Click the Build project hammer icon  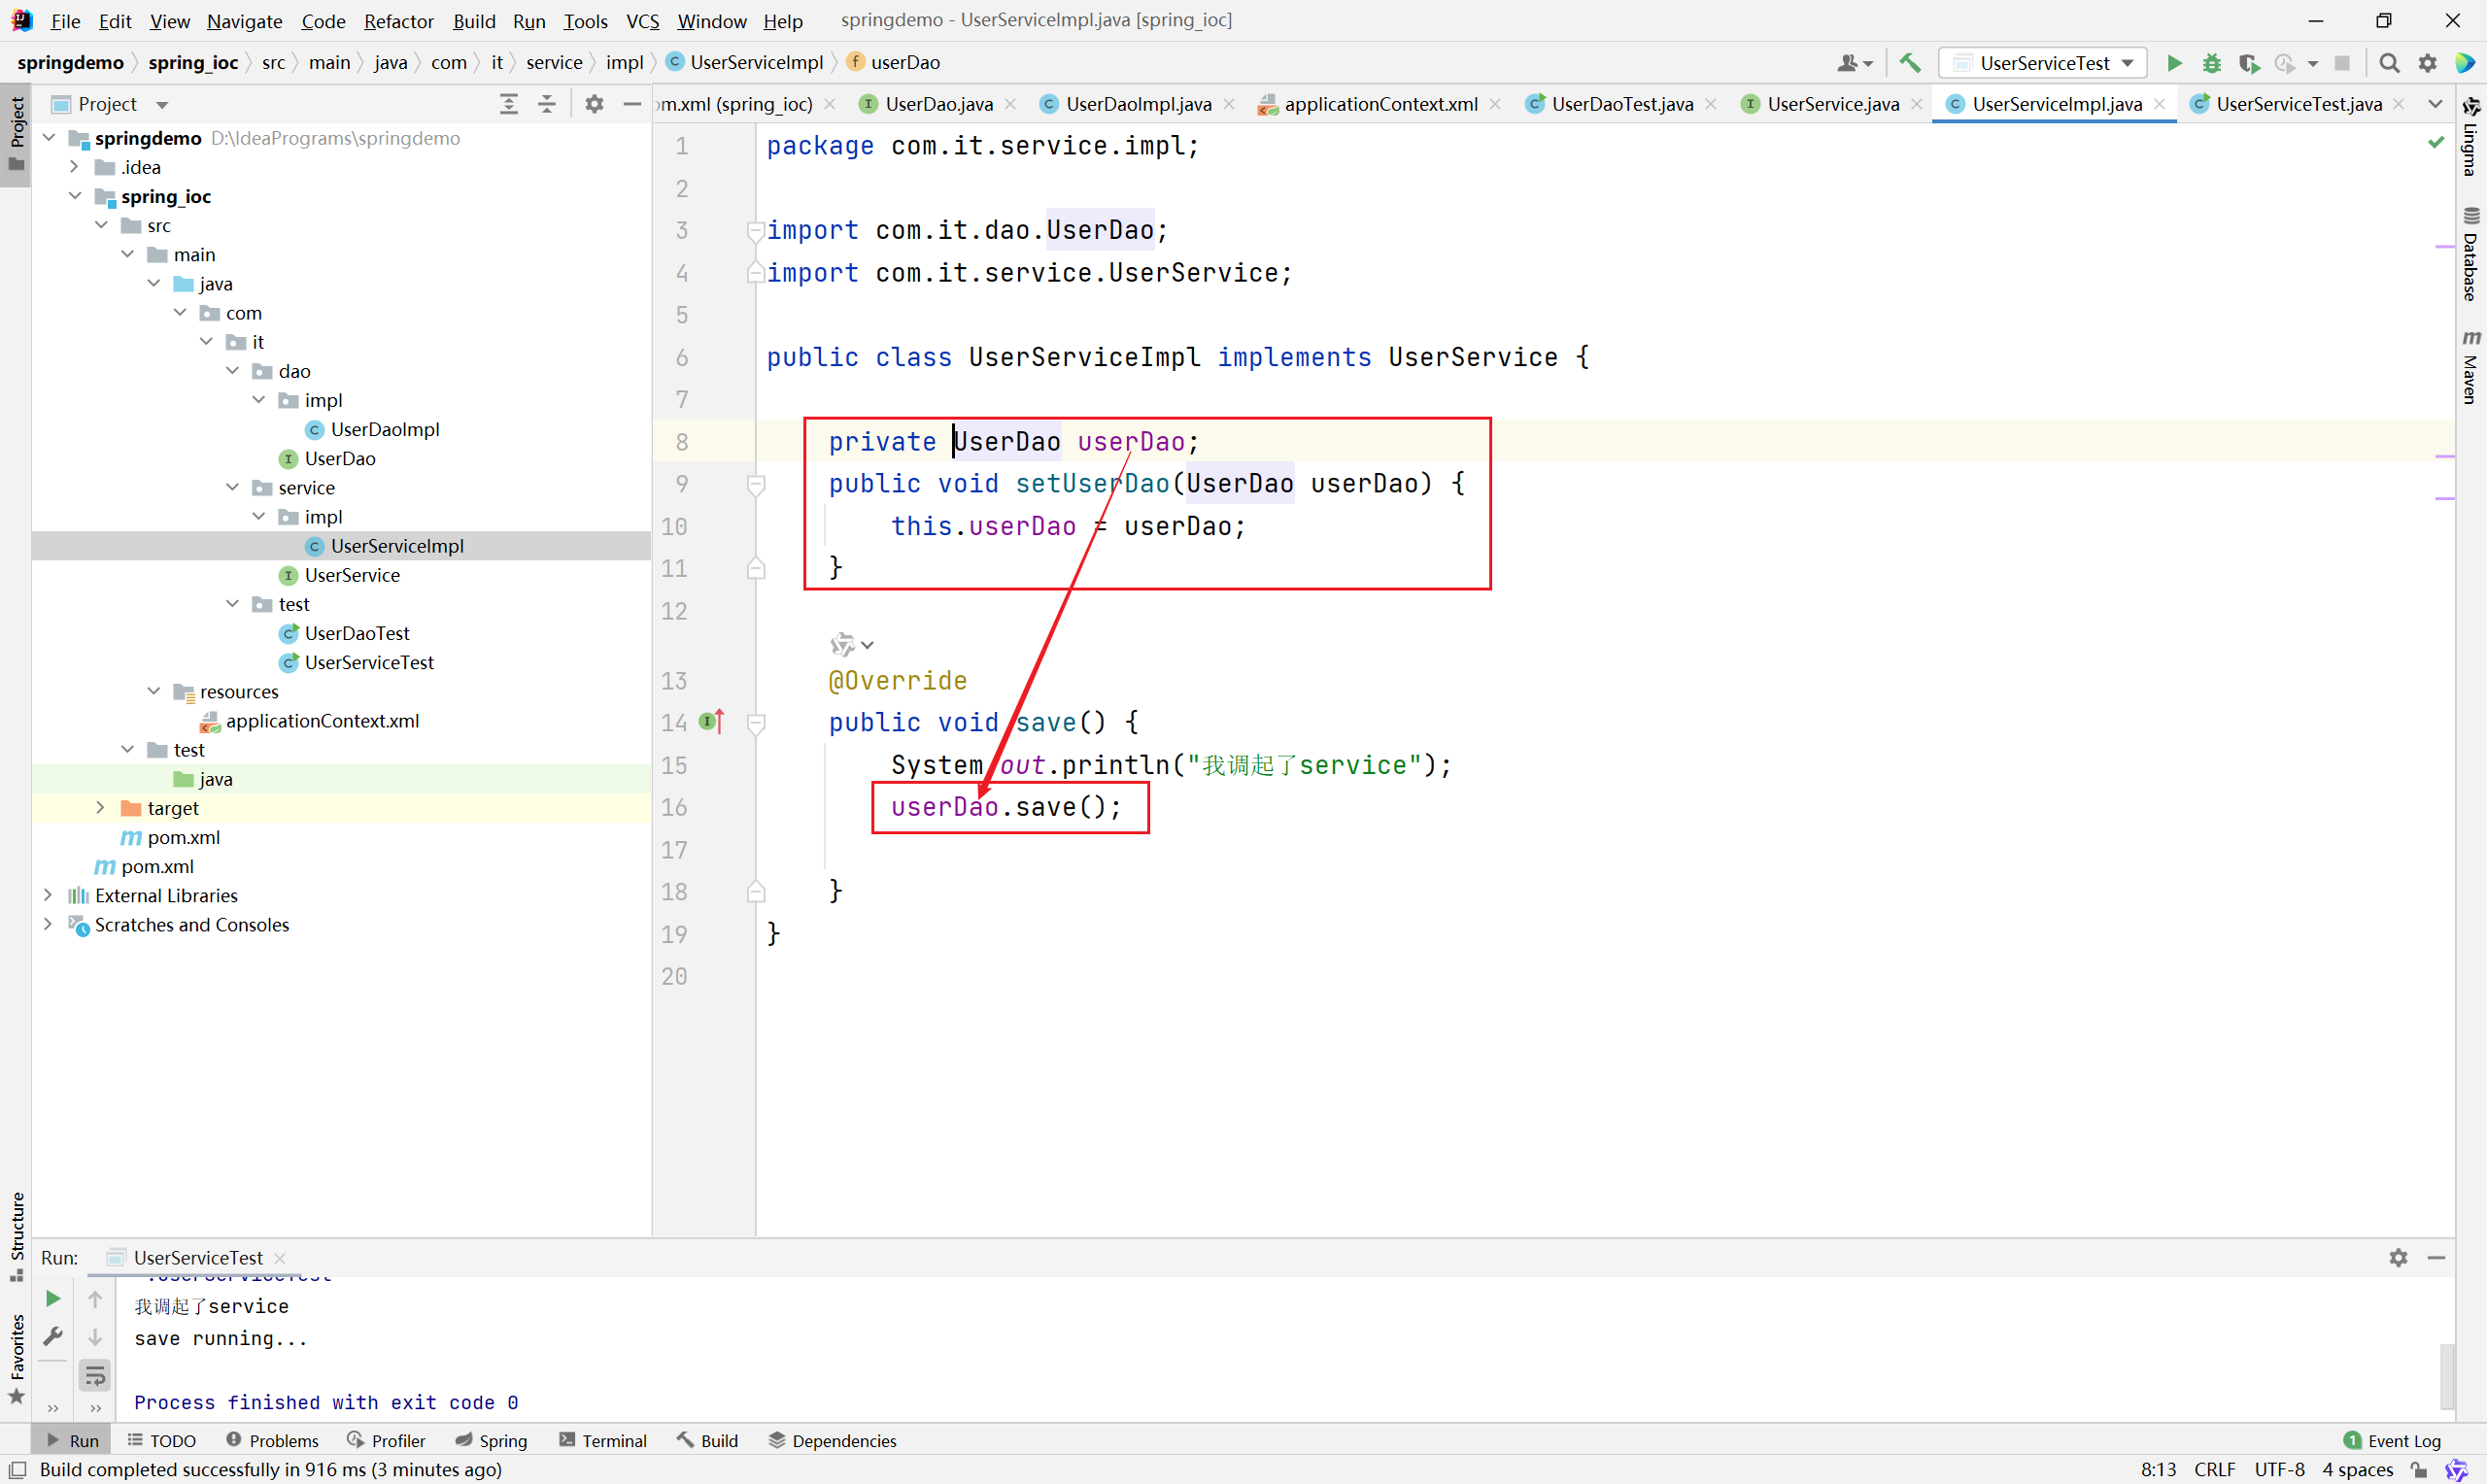[x=1910, y=63]
